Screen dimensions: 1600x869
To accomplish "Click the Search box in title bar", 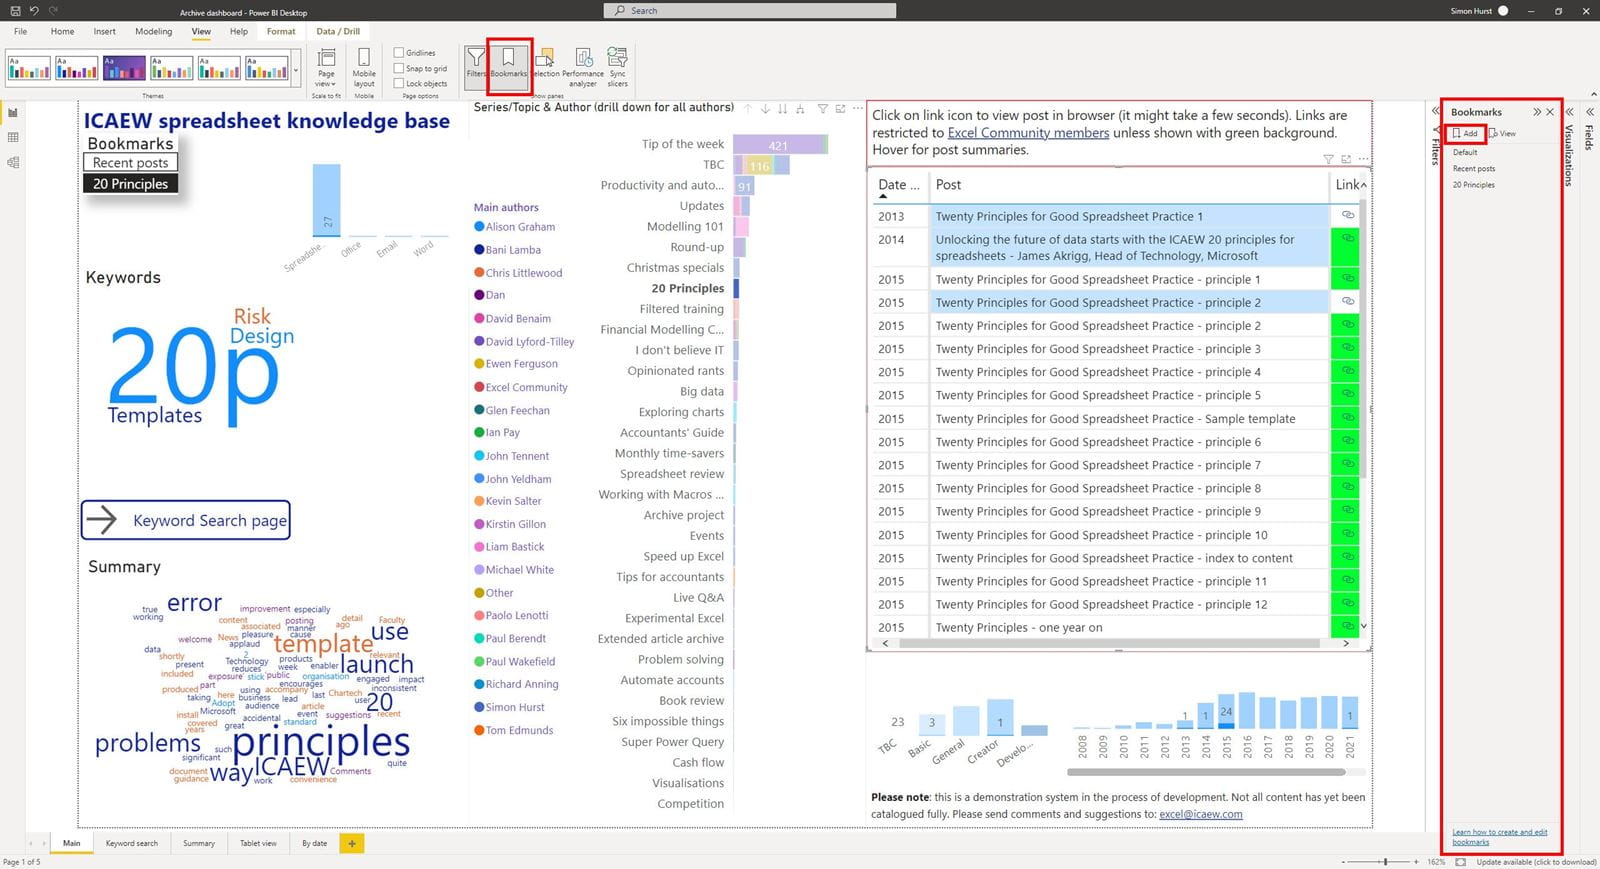I will (x=750, y=10).
